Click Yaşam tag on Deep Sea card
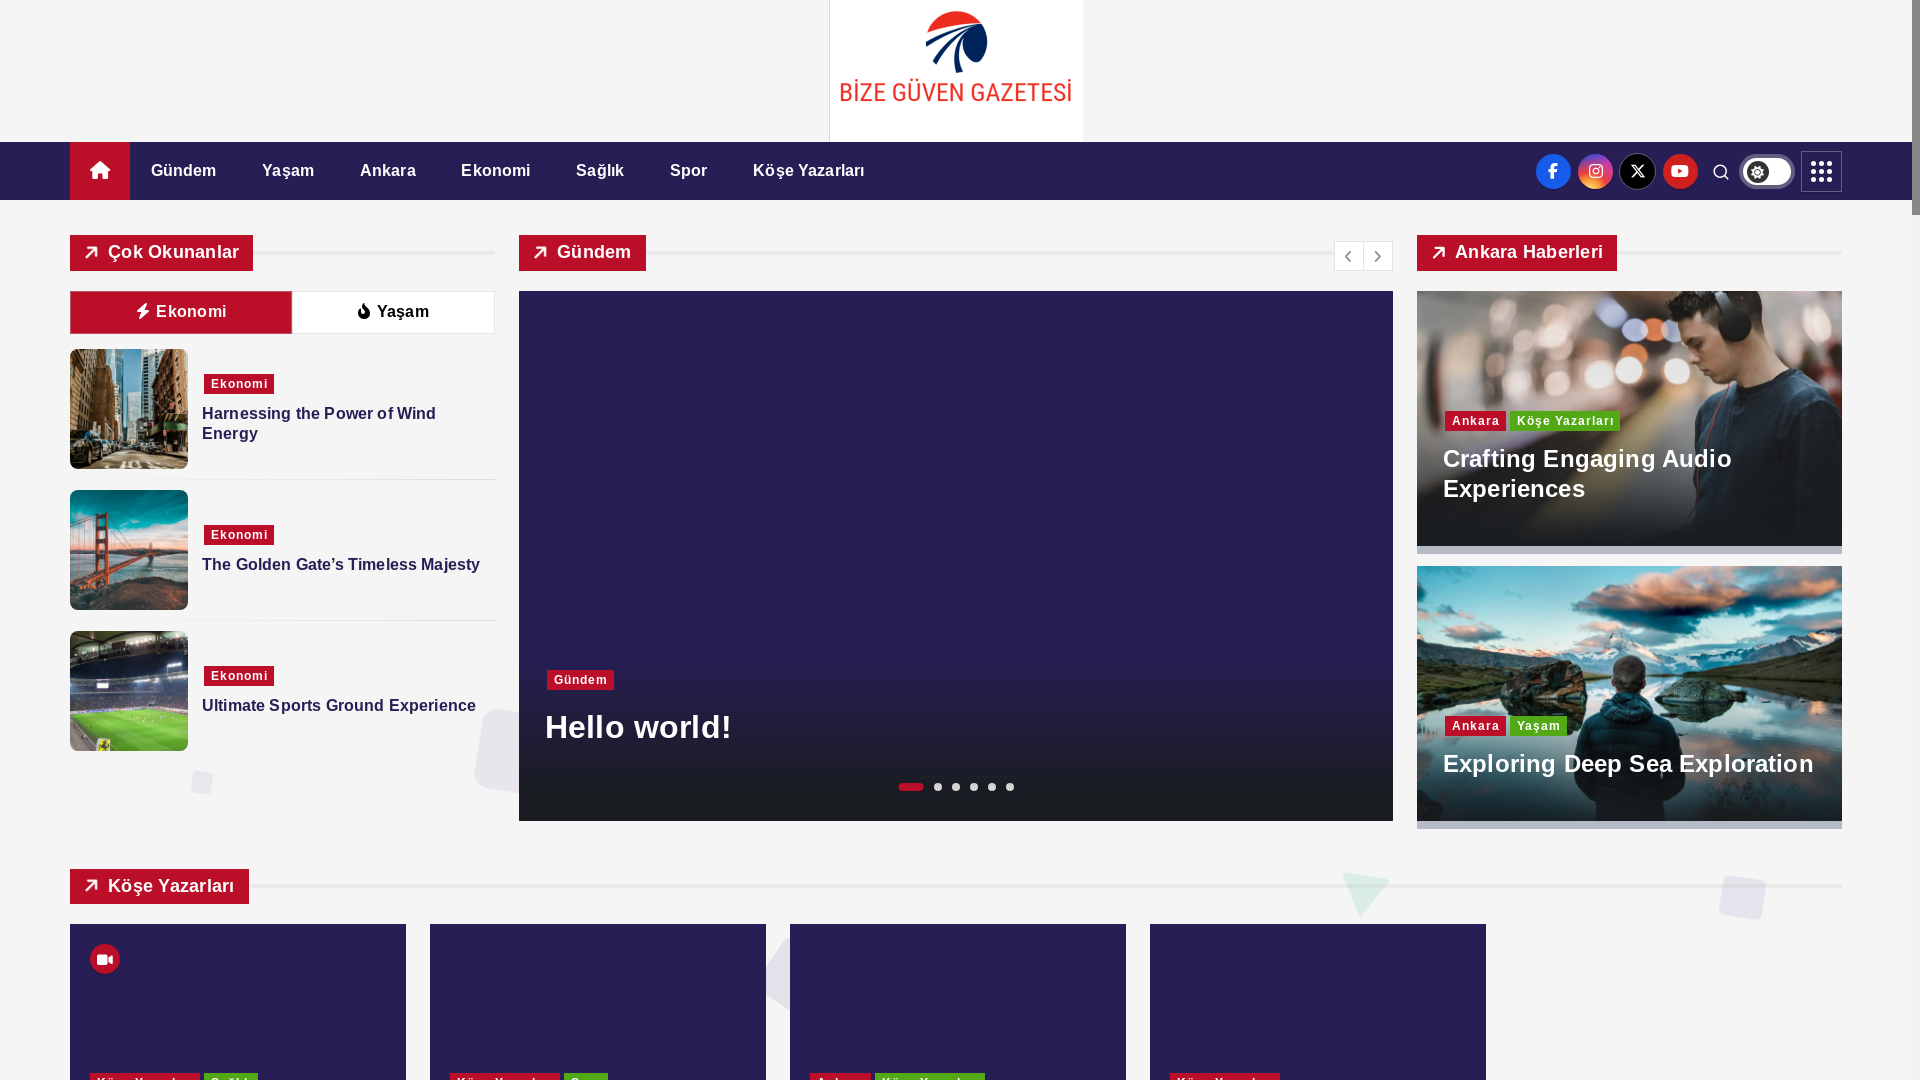Image resolution: width=1920 pixels, height=1080 pixels. (1538, 726)
